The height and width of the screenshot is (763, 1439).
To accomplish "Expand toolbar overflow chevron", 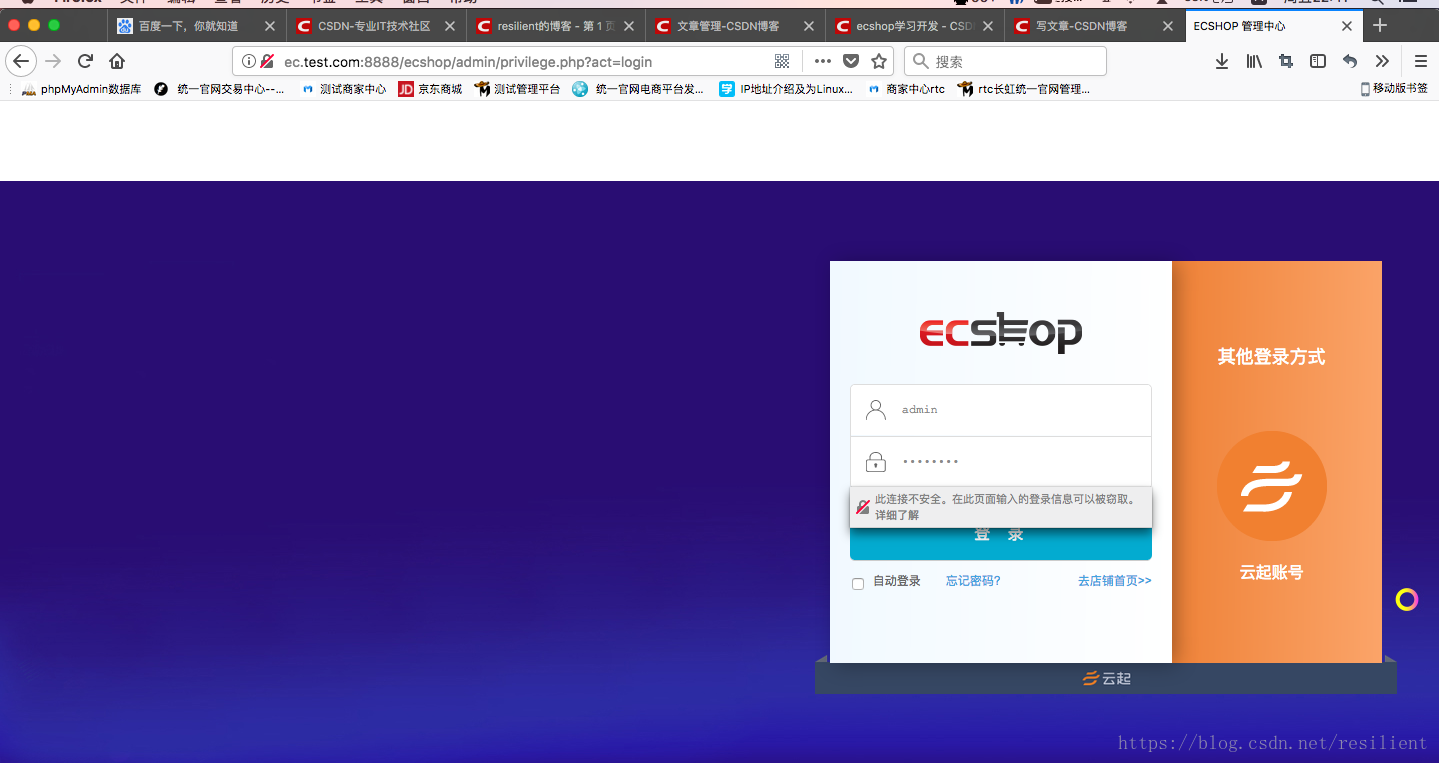I will click(x=1382, y=61).
